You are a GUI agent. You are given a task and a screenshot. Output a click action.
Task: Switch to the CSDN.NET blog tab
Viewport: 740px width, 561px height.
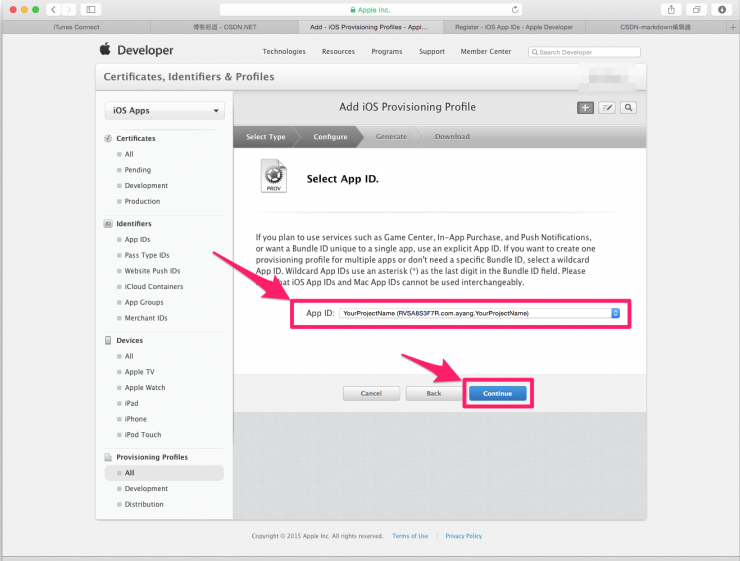pos(225,27)
